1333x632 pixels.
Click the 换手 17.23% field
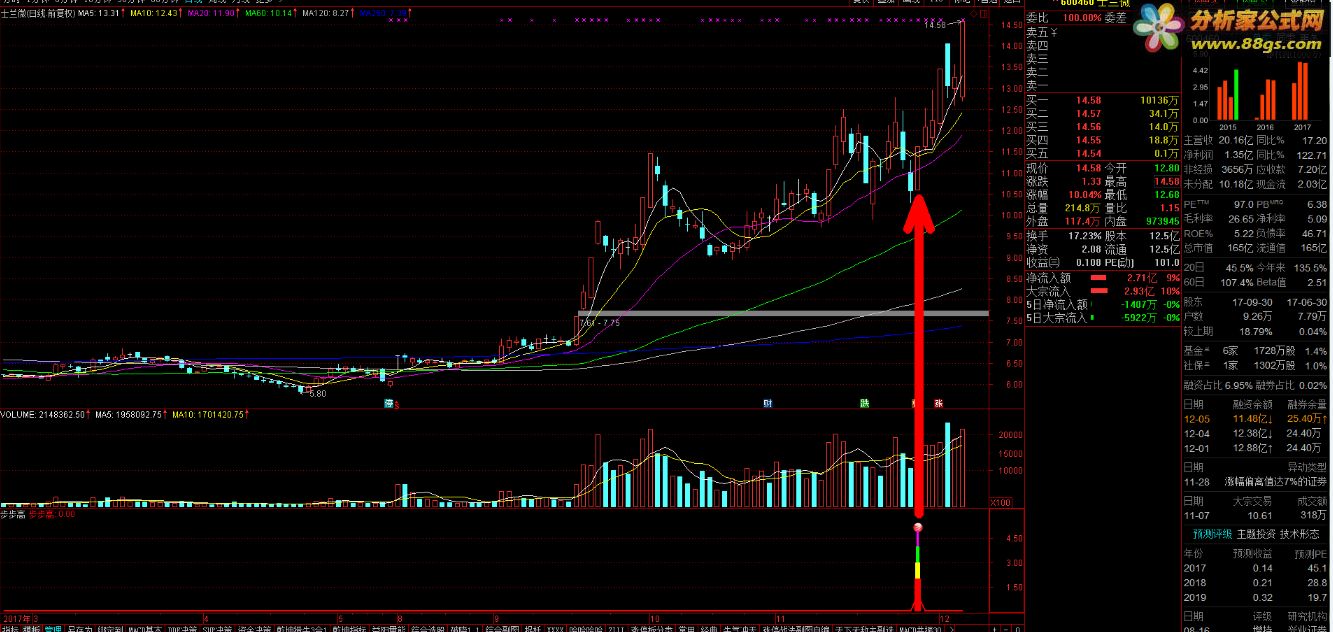point(1062,235)
